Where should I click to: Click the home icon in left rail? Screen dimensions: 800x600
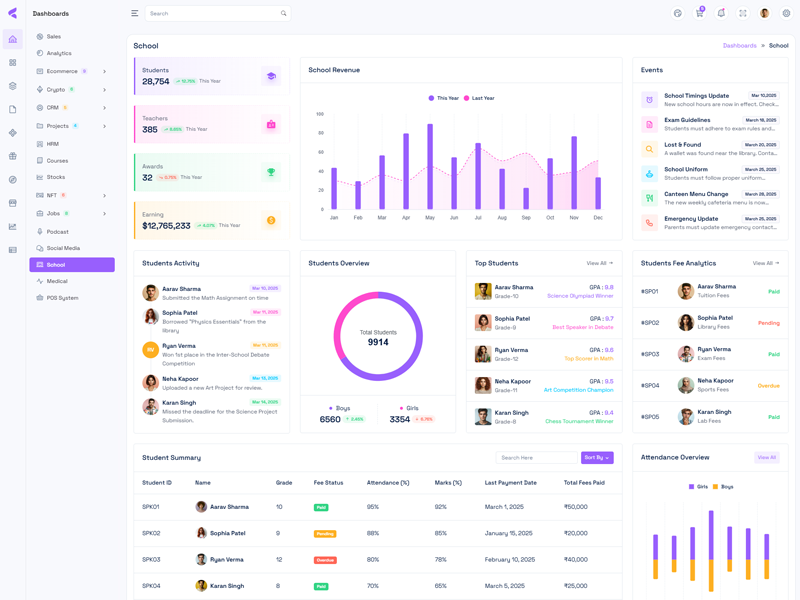[13, 40]
